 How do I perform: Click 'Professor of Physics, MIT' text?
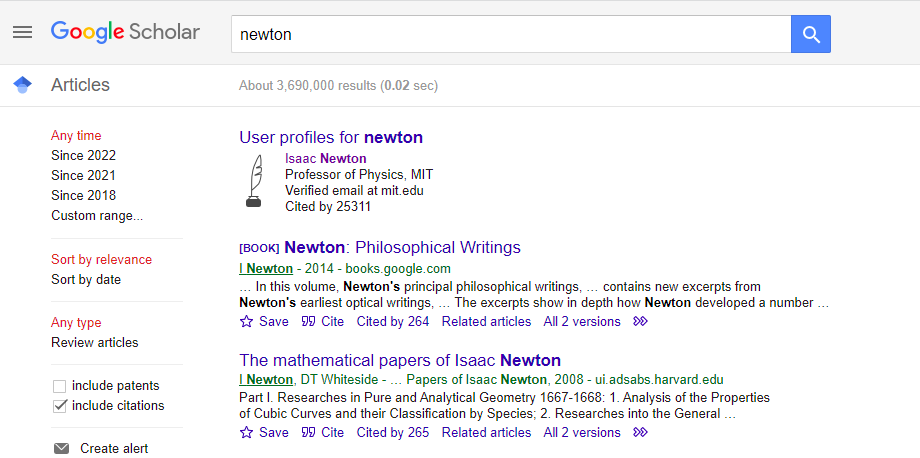359,174
